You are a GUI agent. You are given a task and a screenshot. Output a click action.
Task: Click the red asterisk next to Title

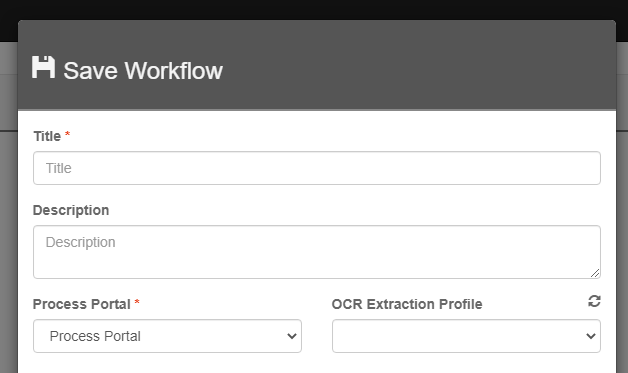[67, 134]
